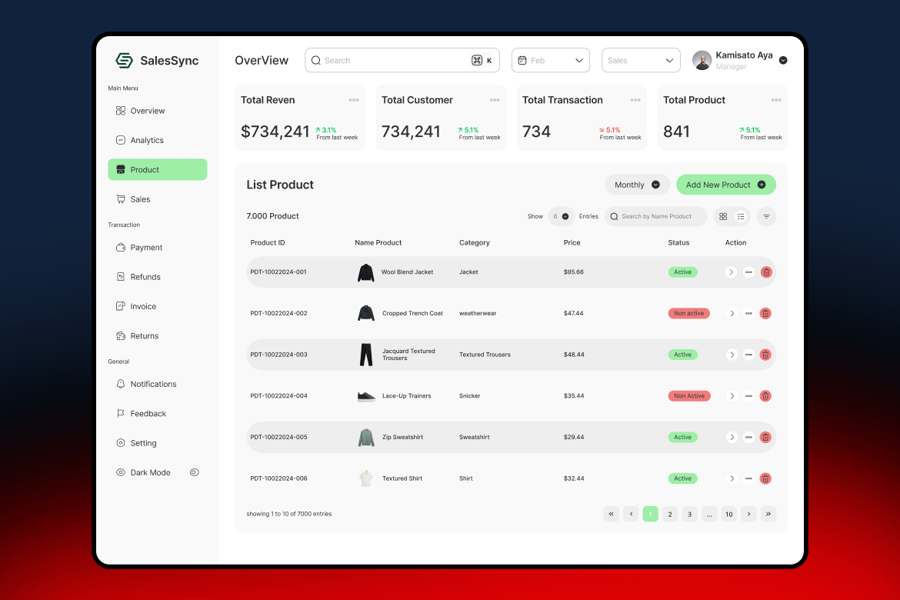900x600 pixels.
Task: Open details arrow for Zip Sweatshirt row
Action: click(731, 437)
